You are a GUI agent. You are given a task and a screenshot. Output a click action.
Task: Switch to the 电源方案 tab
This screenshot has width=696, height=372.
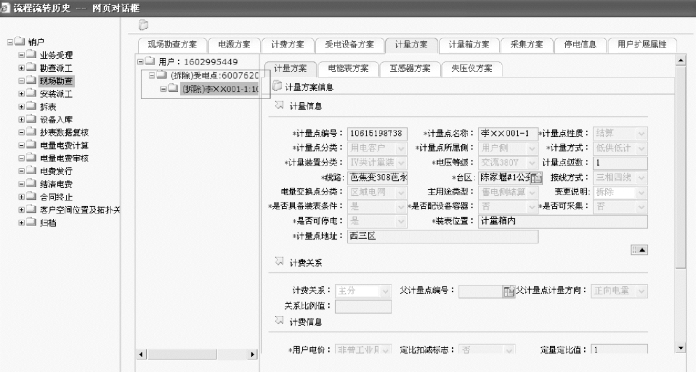click(234, 45)
